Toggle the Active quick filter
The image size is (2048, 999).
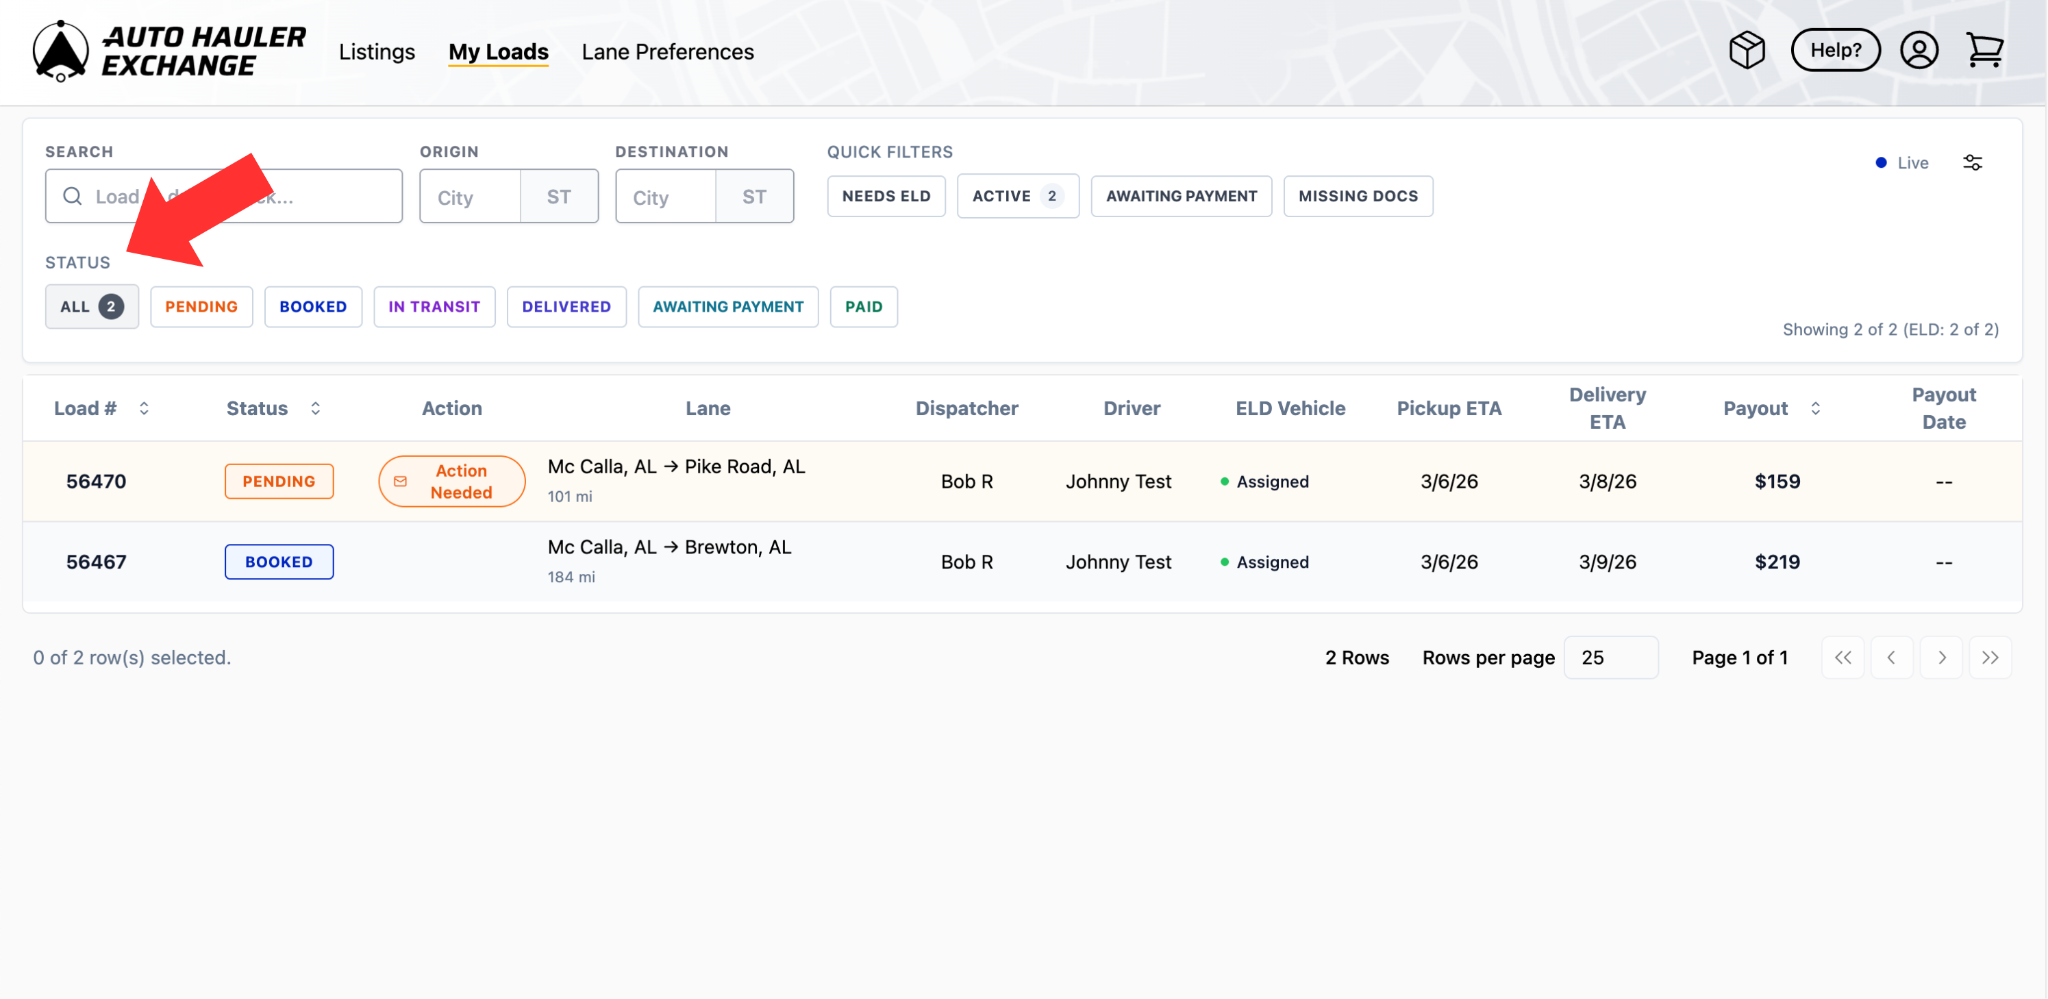point(1017,196)
